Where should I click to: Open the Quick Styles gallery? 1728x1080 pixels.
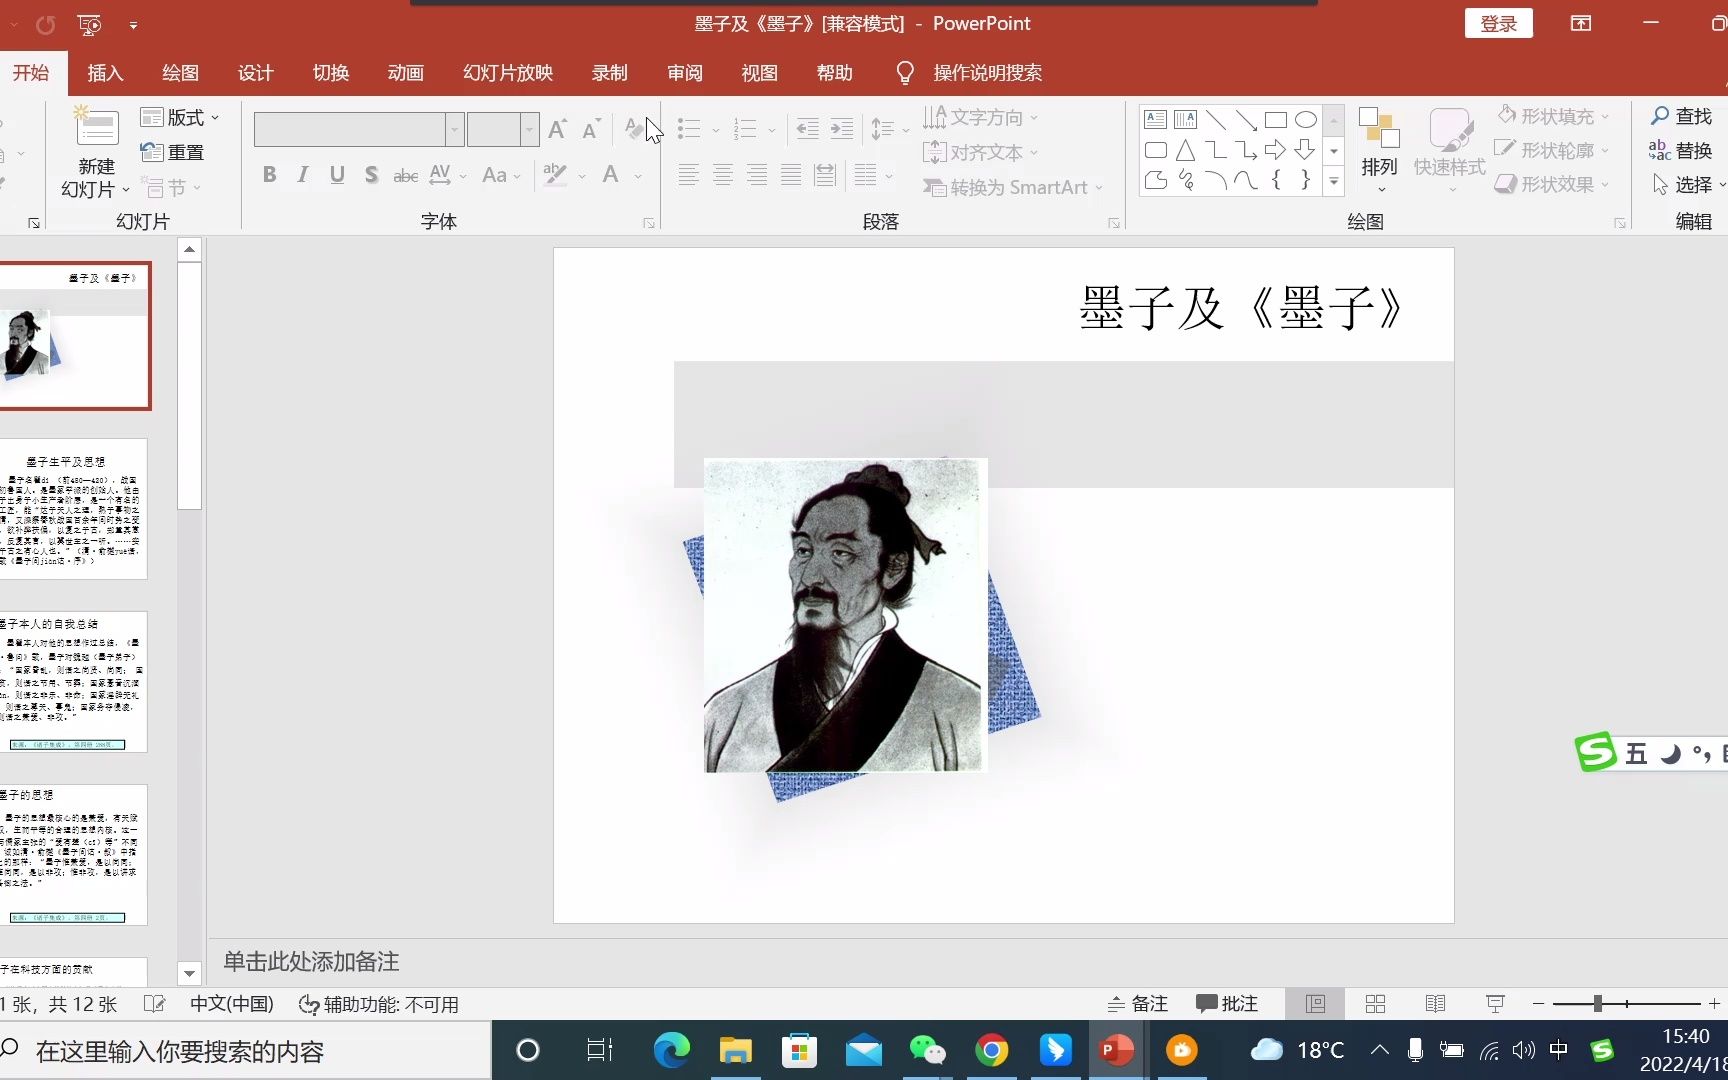[1449, 150]
